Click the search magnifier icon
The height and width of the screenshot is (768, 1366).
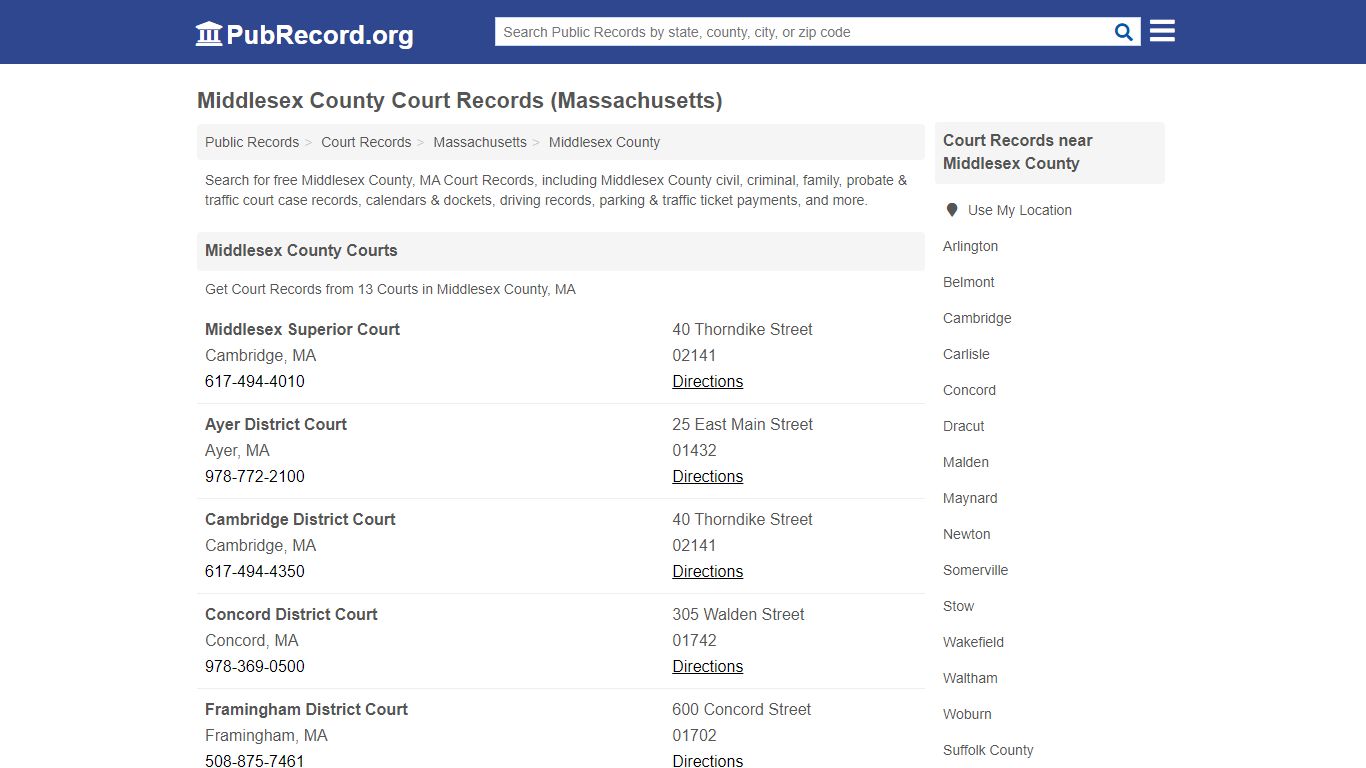(1124, 32)
